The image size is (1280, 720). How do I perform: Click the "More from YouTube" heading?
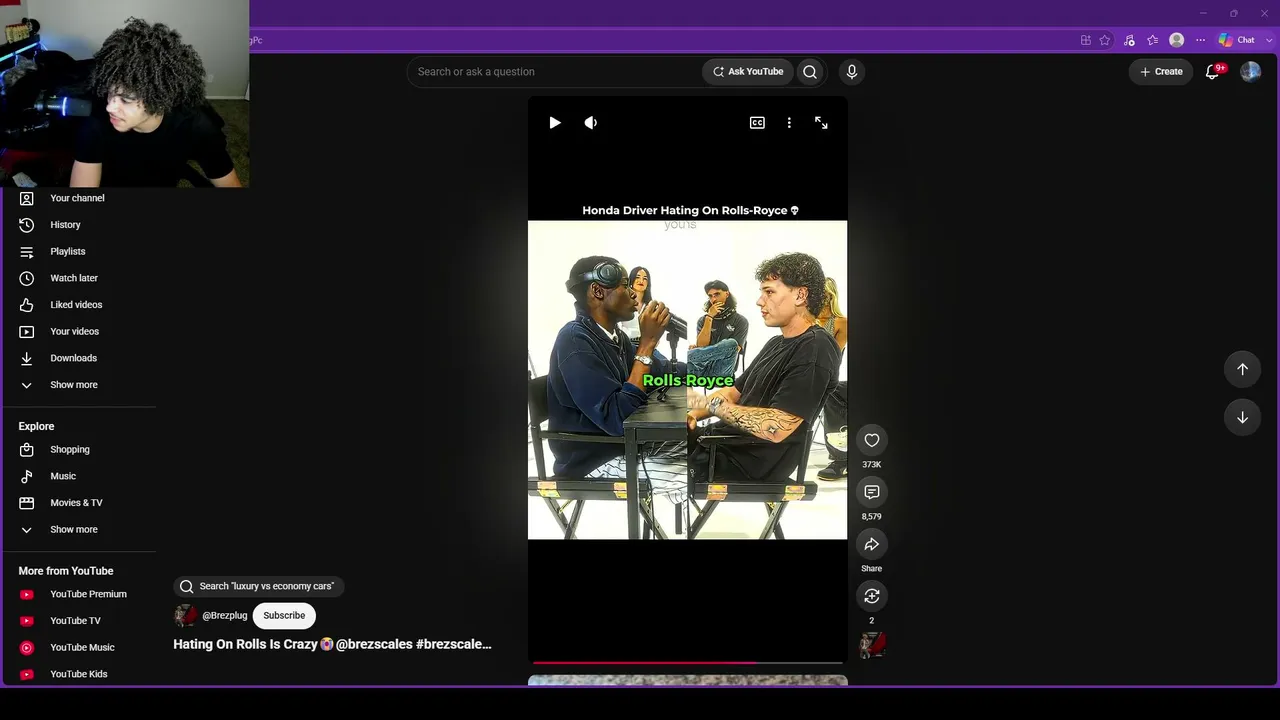coord(66,571)
